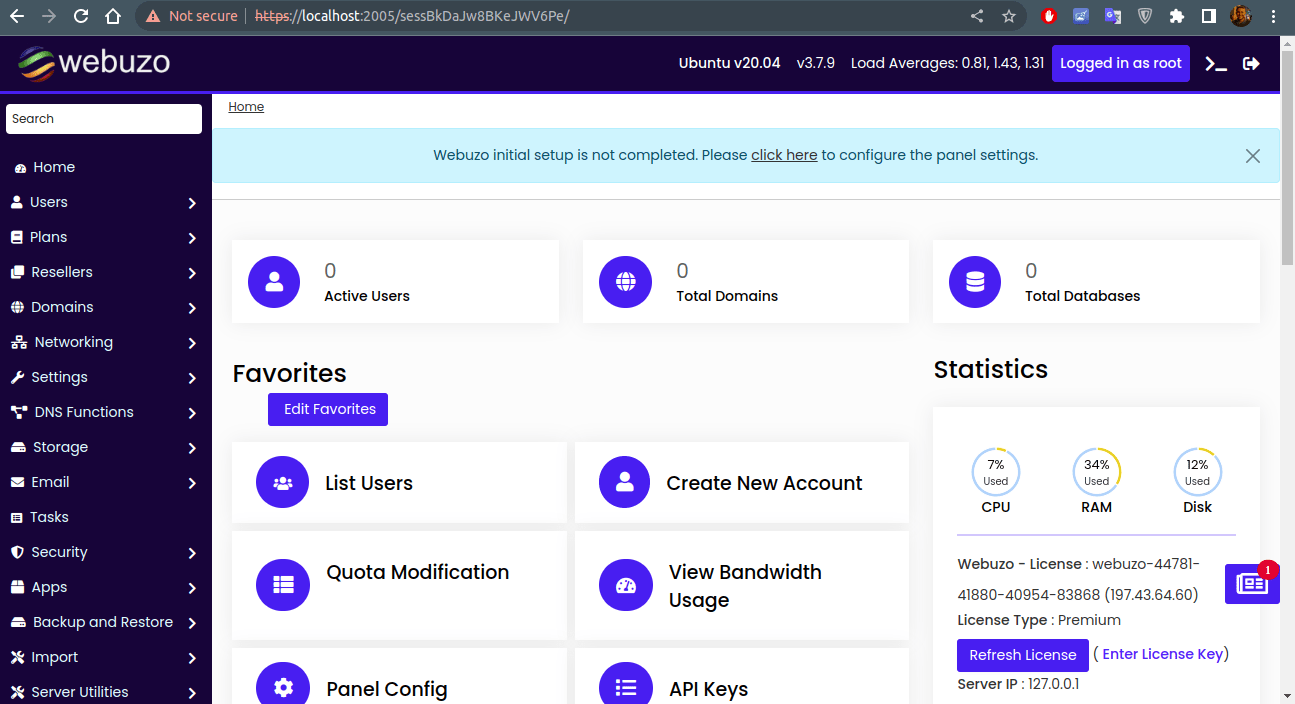Viewport: 1295px width, 704px height.
Task: Click the Not secure warning badge
Action: click(x=191, y=16)
